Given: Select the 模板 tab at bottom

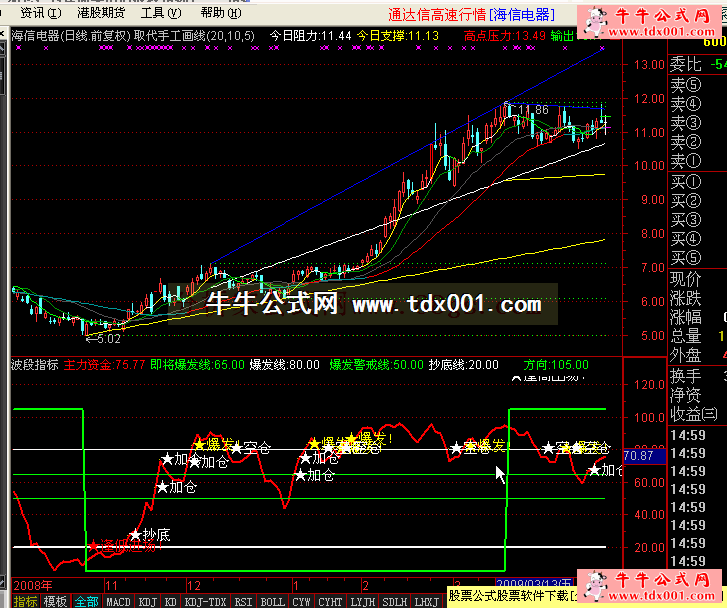Looking at the screenshot, I should (x=55, y=602).
